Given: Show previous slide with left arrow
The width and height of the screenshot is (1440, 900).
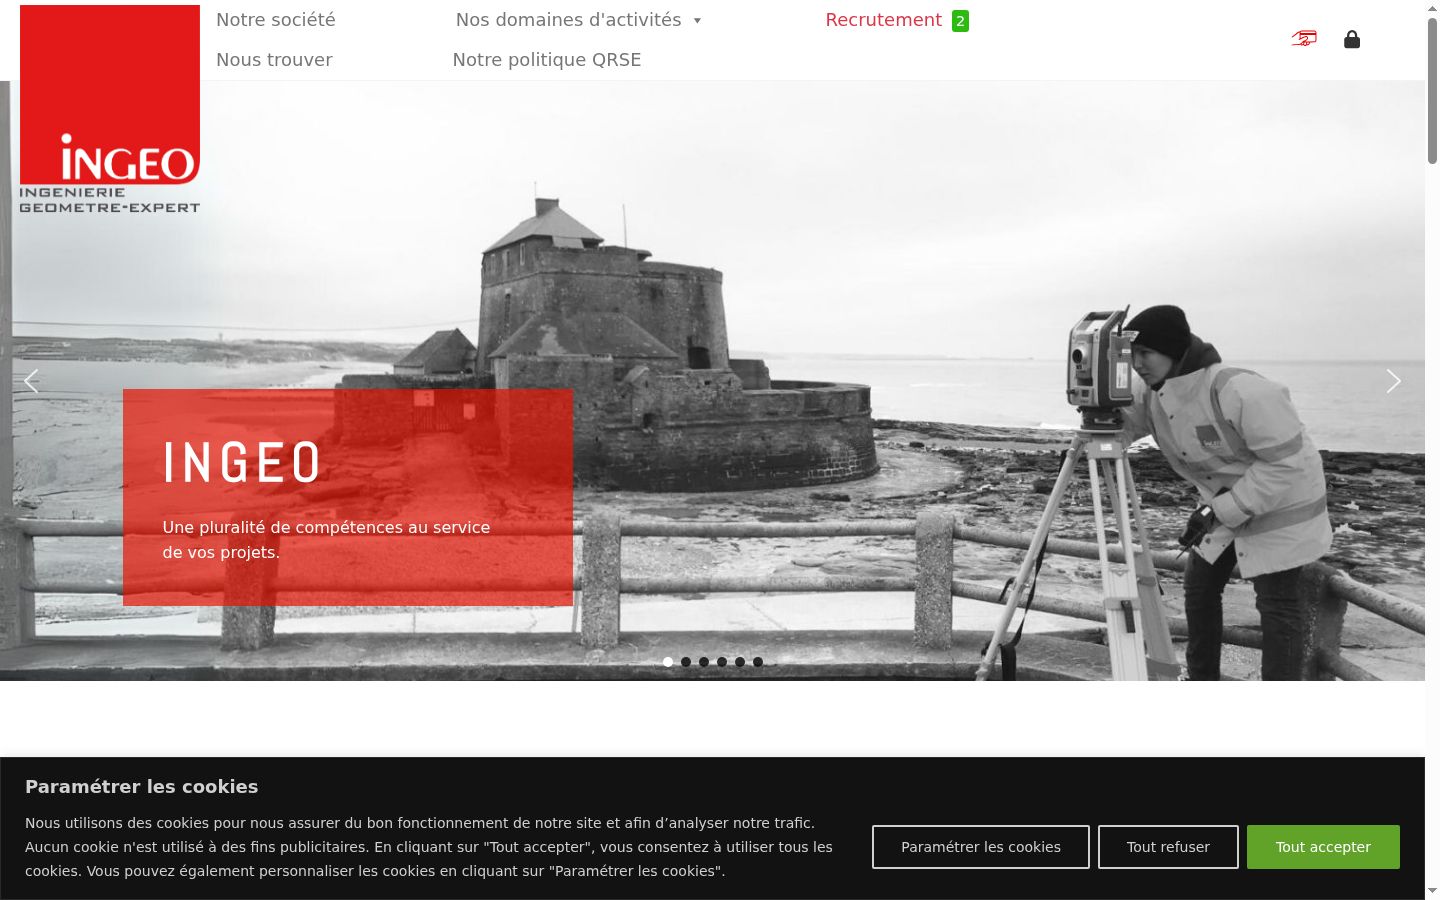Looking at the screenshot, I should coord(31,381).
